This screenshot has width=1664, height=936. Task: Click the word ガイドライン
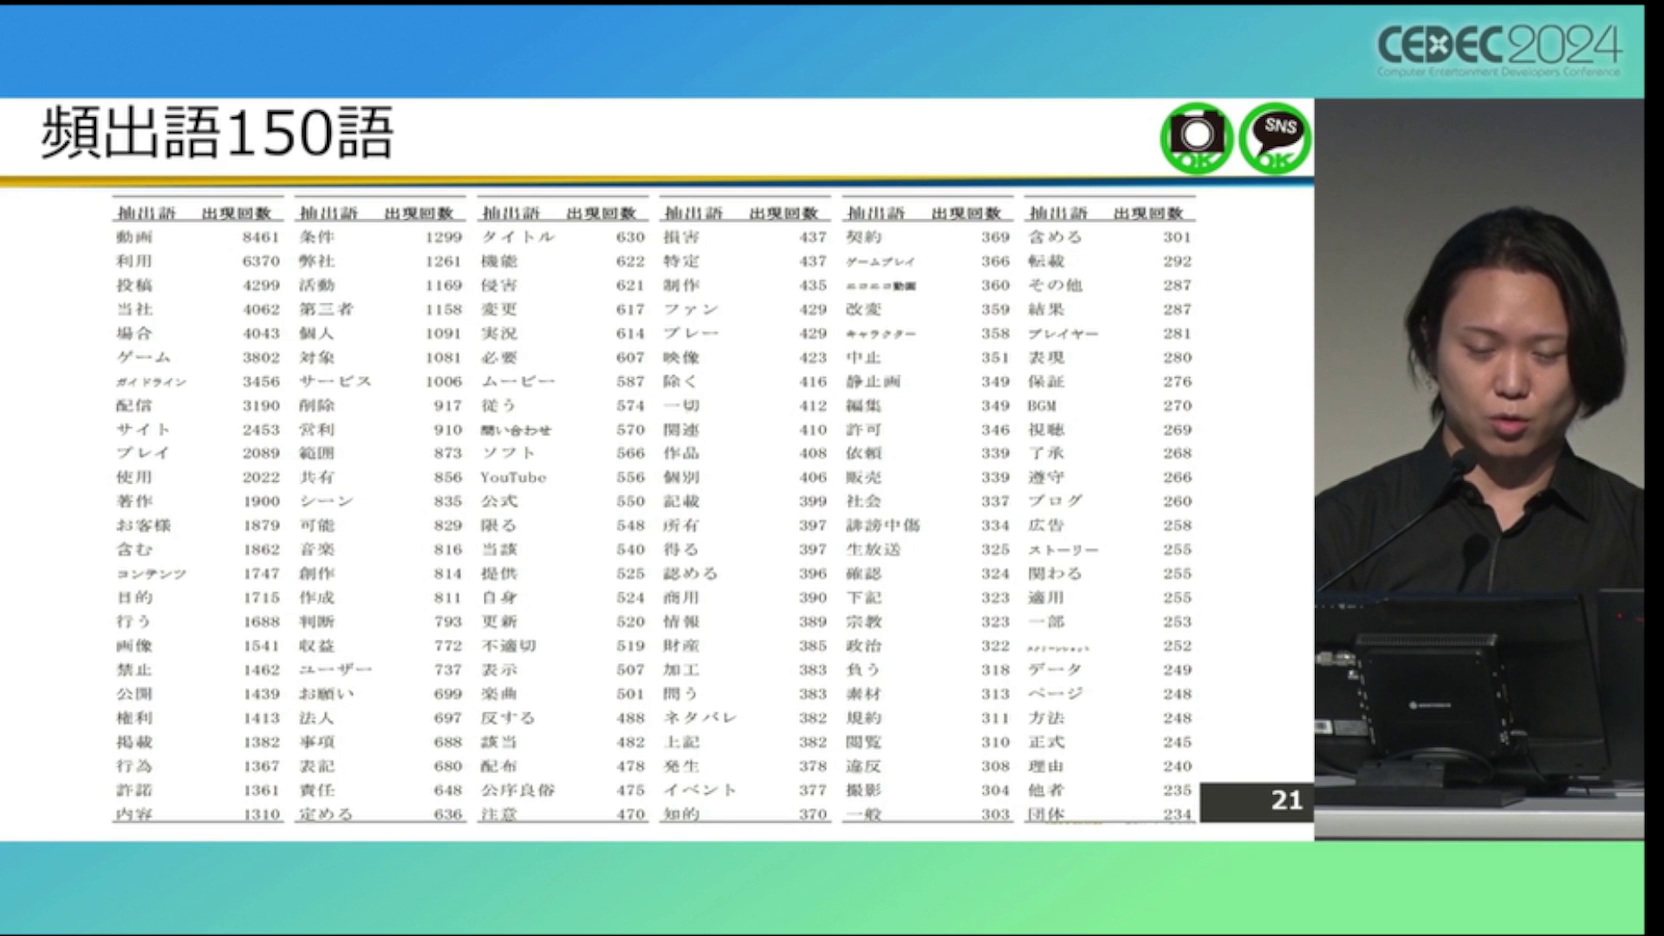(151, 382)
